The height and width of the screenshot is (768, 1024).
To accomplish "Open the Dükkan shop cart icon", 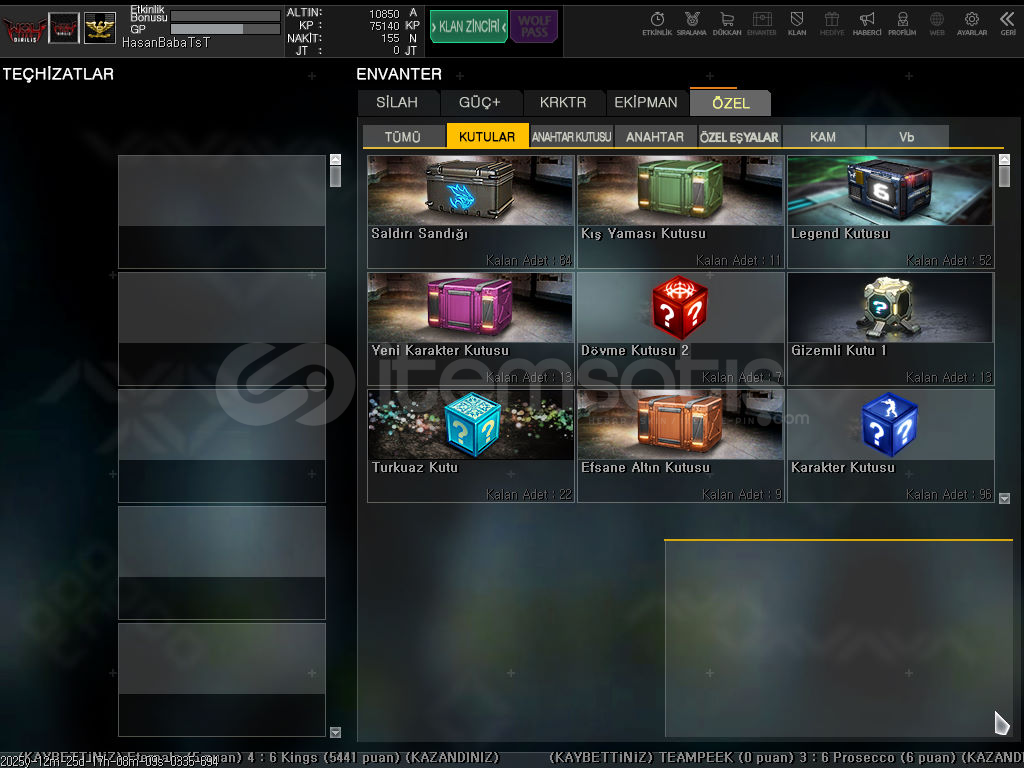I will (x=727, y=22).
